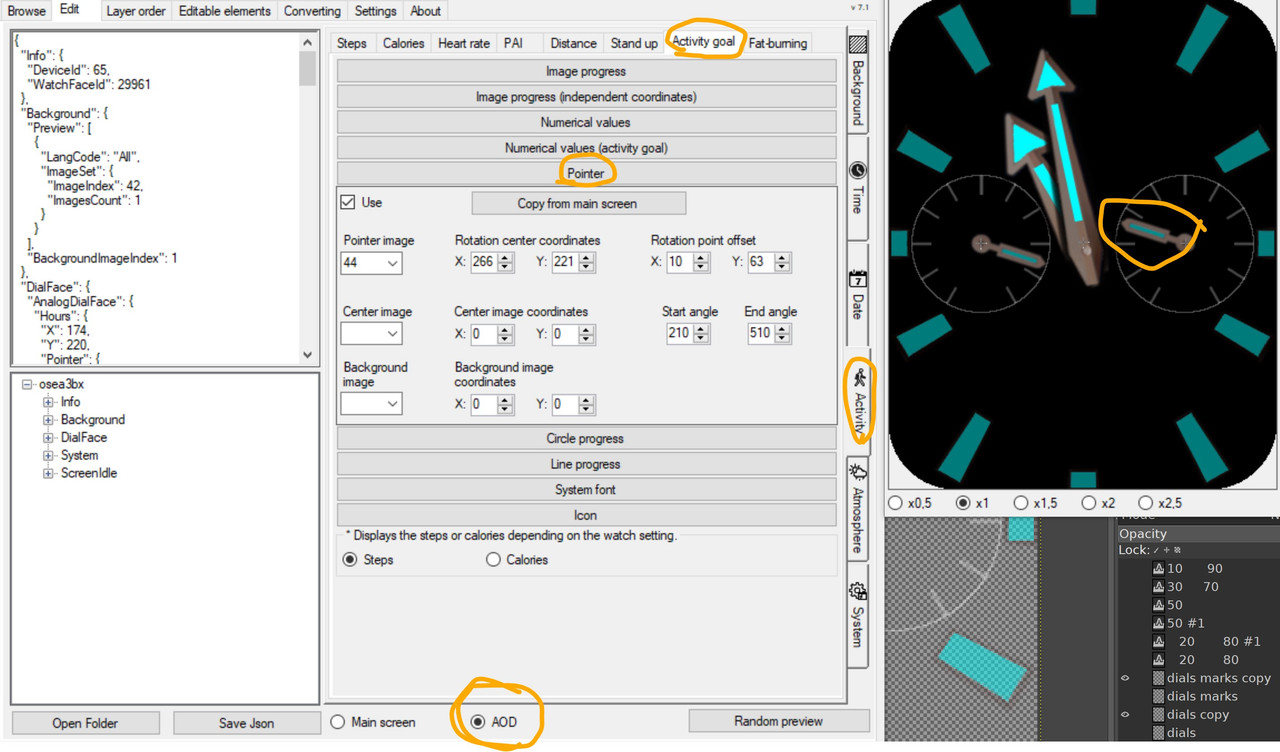Click the text layer icon for '30 70'
This screenshot has width=1280, height=752.
[x=1159, y=587]
